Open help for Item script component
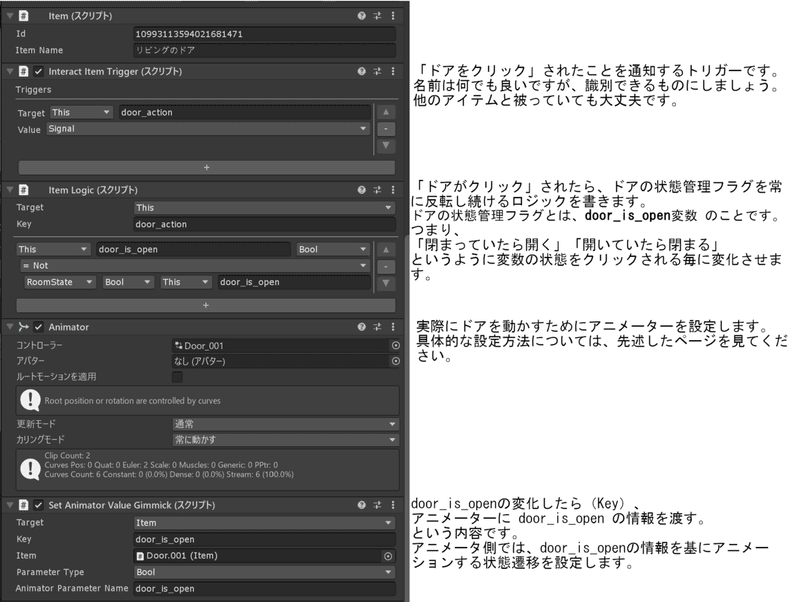This screenshot has width=800, height=602. tap(362, 16)
